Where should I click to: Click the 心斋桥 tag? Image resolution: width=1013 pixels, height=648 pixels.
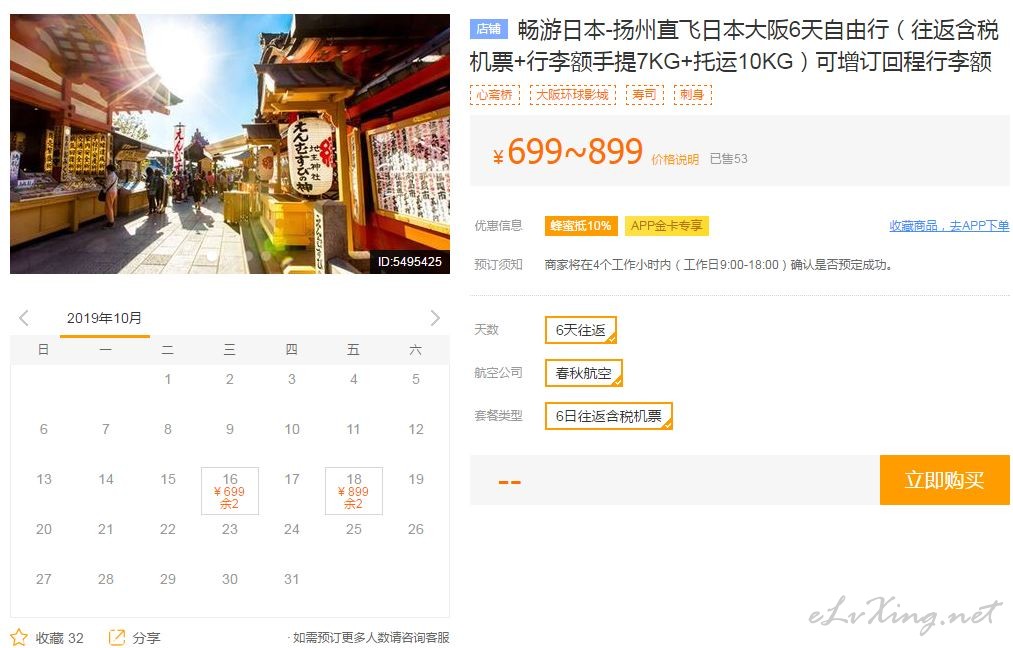[495, 94]
